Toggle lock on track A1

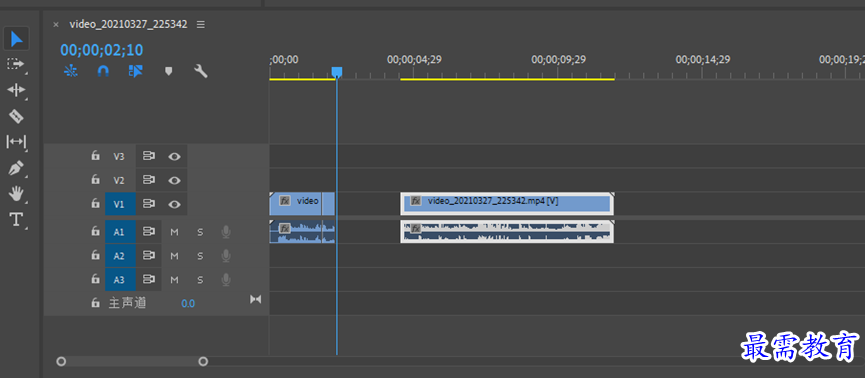pos(95,232)
